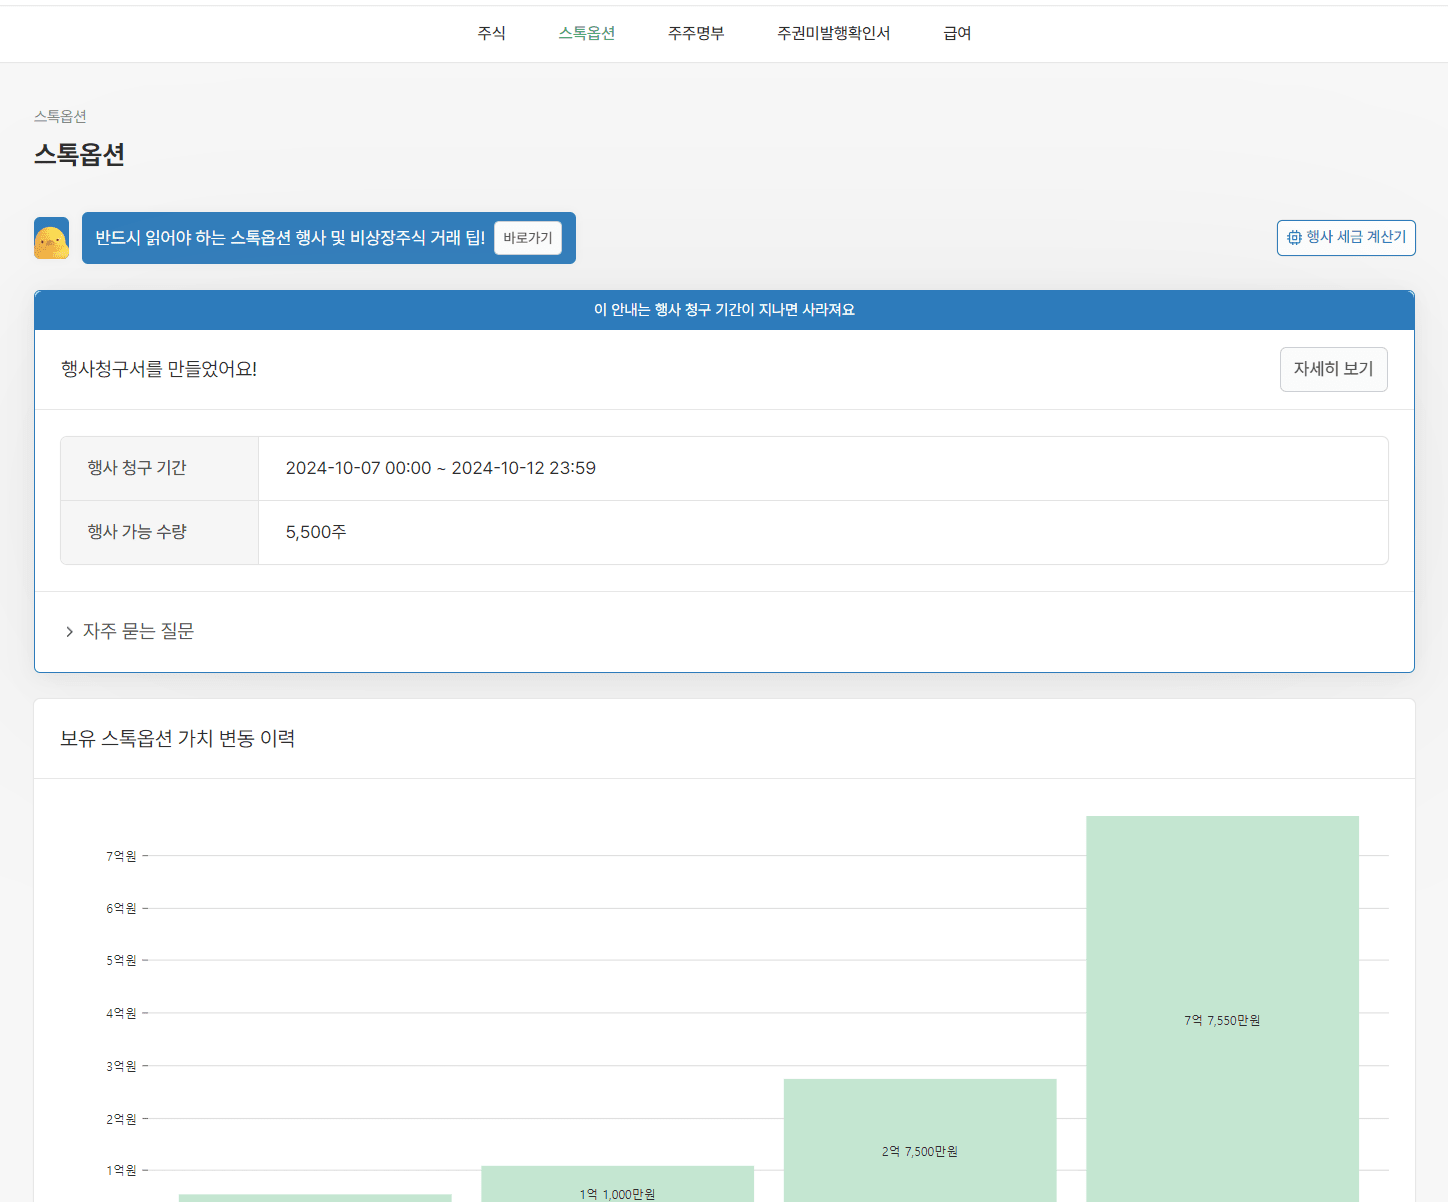Expand the 자주 묻는 질문 chevron
1448x1202 pixels.
click(69, 631)
